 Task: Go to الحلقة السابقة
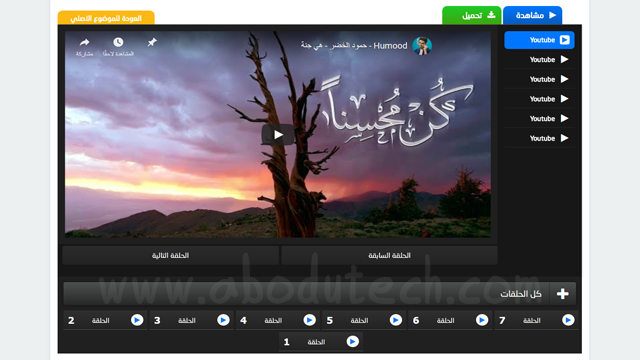click(389, 256)
